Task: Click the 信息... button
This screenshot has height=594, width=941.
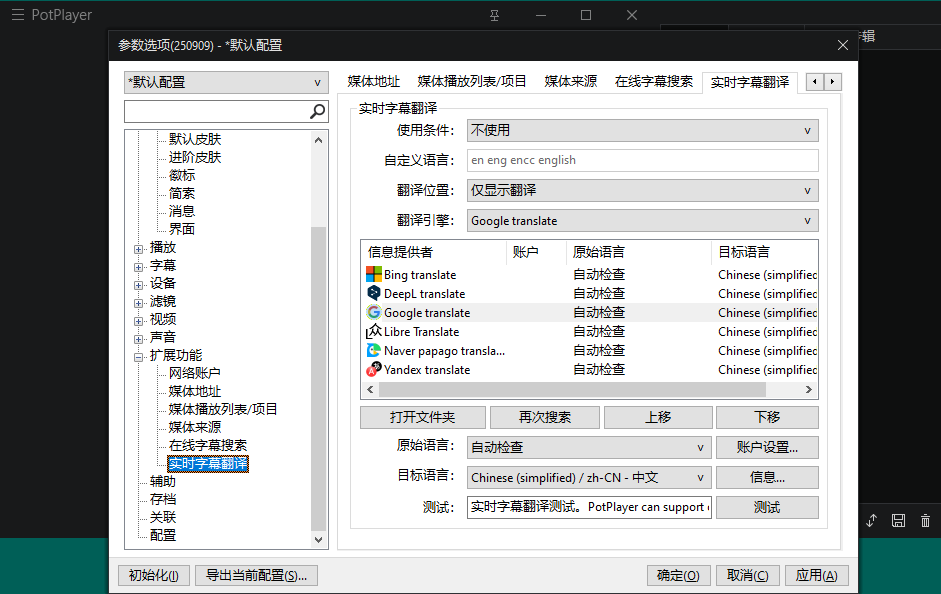Action: pyautogui.click(x=767, y=478)
